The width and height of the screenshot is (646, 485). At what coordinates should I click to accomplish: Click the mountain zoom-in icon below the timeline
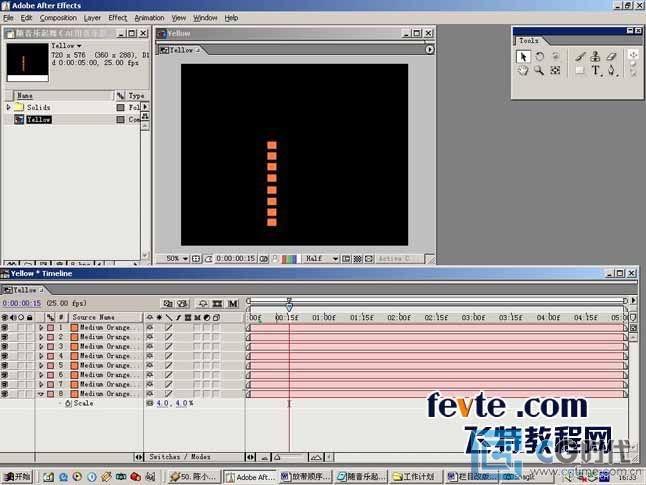pos(316,457)
